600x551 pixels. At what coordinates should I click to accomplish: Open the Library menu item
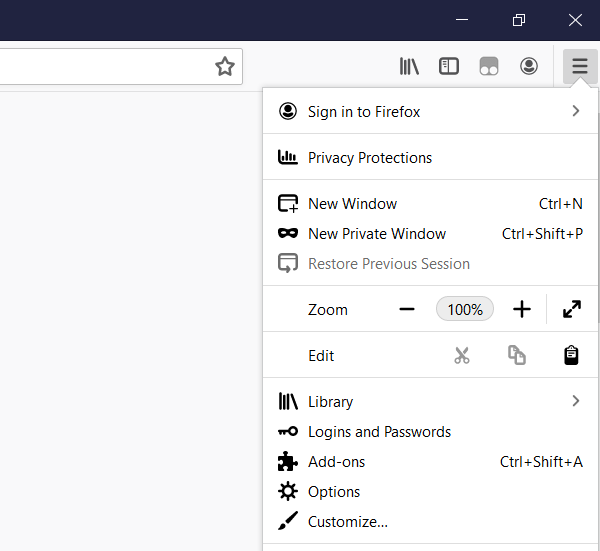click(430, 401)
